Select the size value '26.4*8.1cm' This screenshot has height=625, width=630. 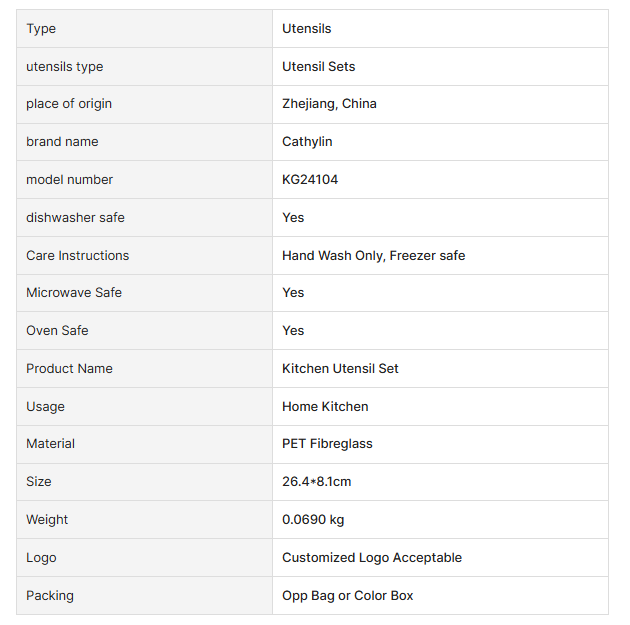coord(316,482)
